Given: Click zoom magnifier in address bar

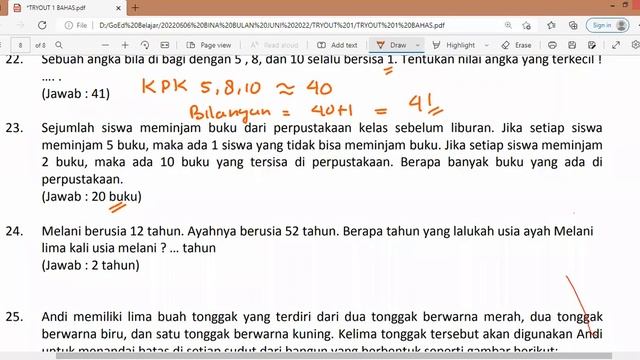Looking at the screenshot, I should 508,25.
